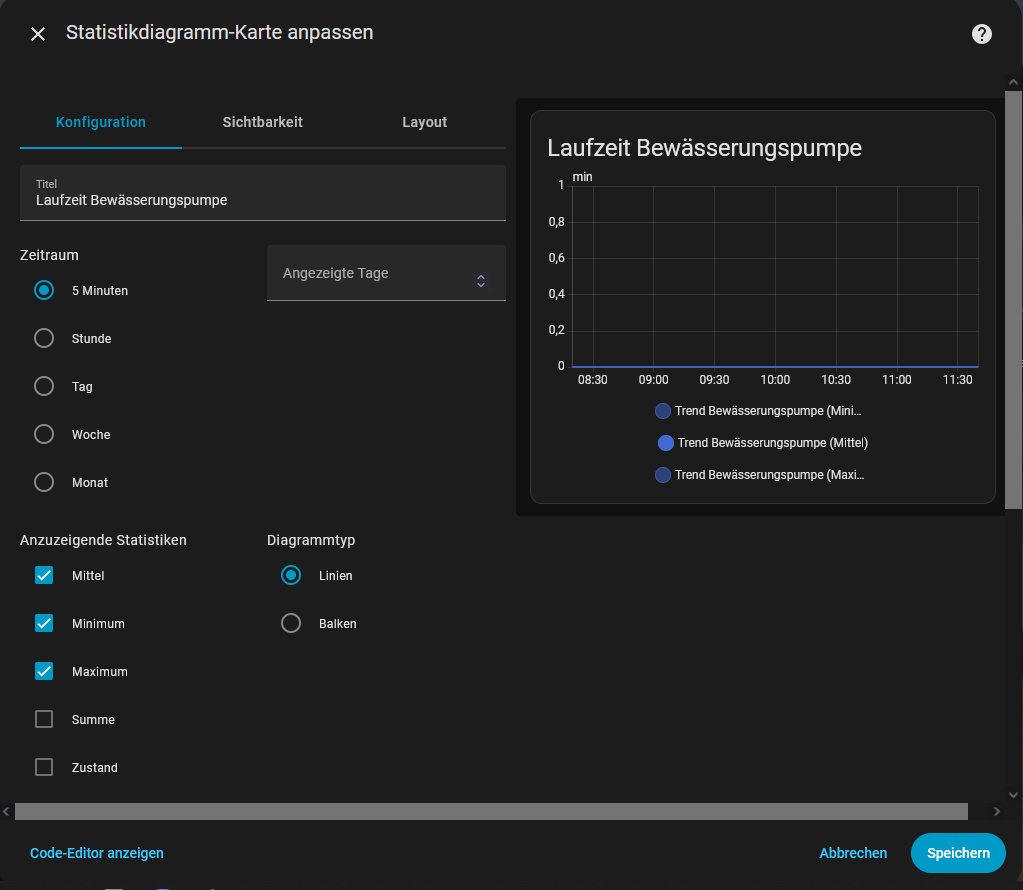Select the Stunde period radio button
Screen dimensions: 1023x890
tap(44, 339)
